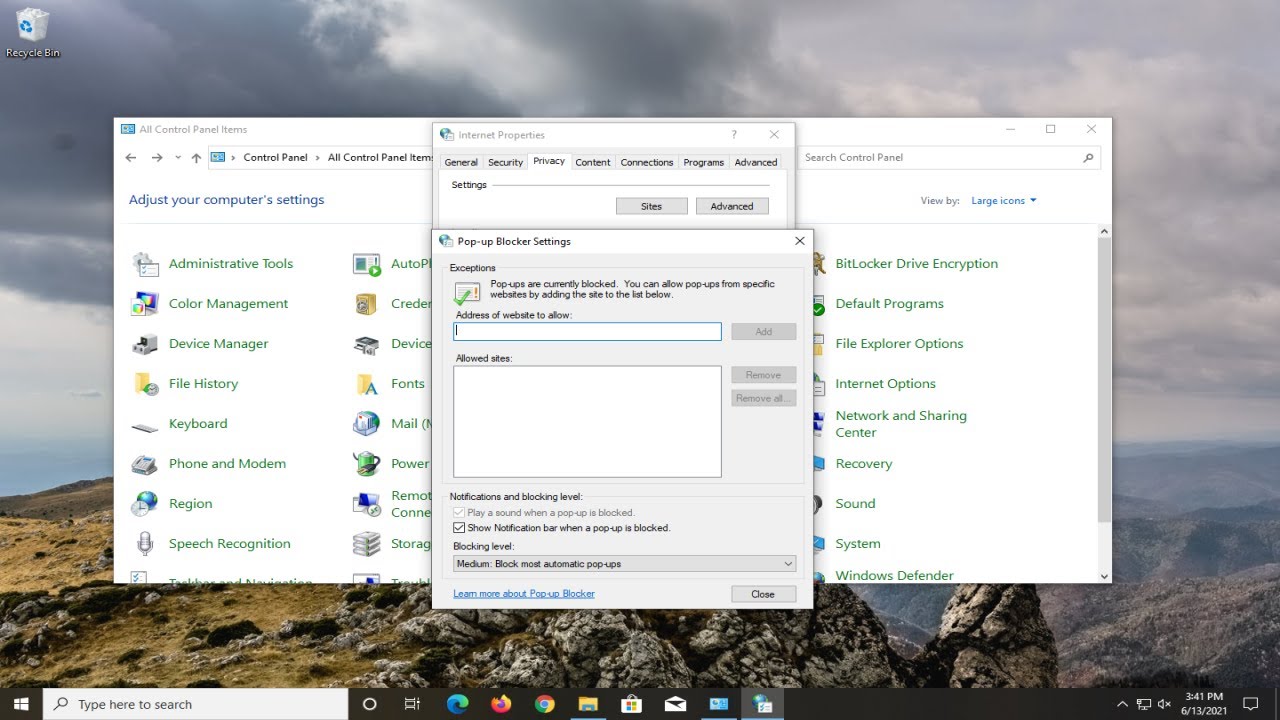
Task: Click Address of website to allow field
Action: pos(588,331)
